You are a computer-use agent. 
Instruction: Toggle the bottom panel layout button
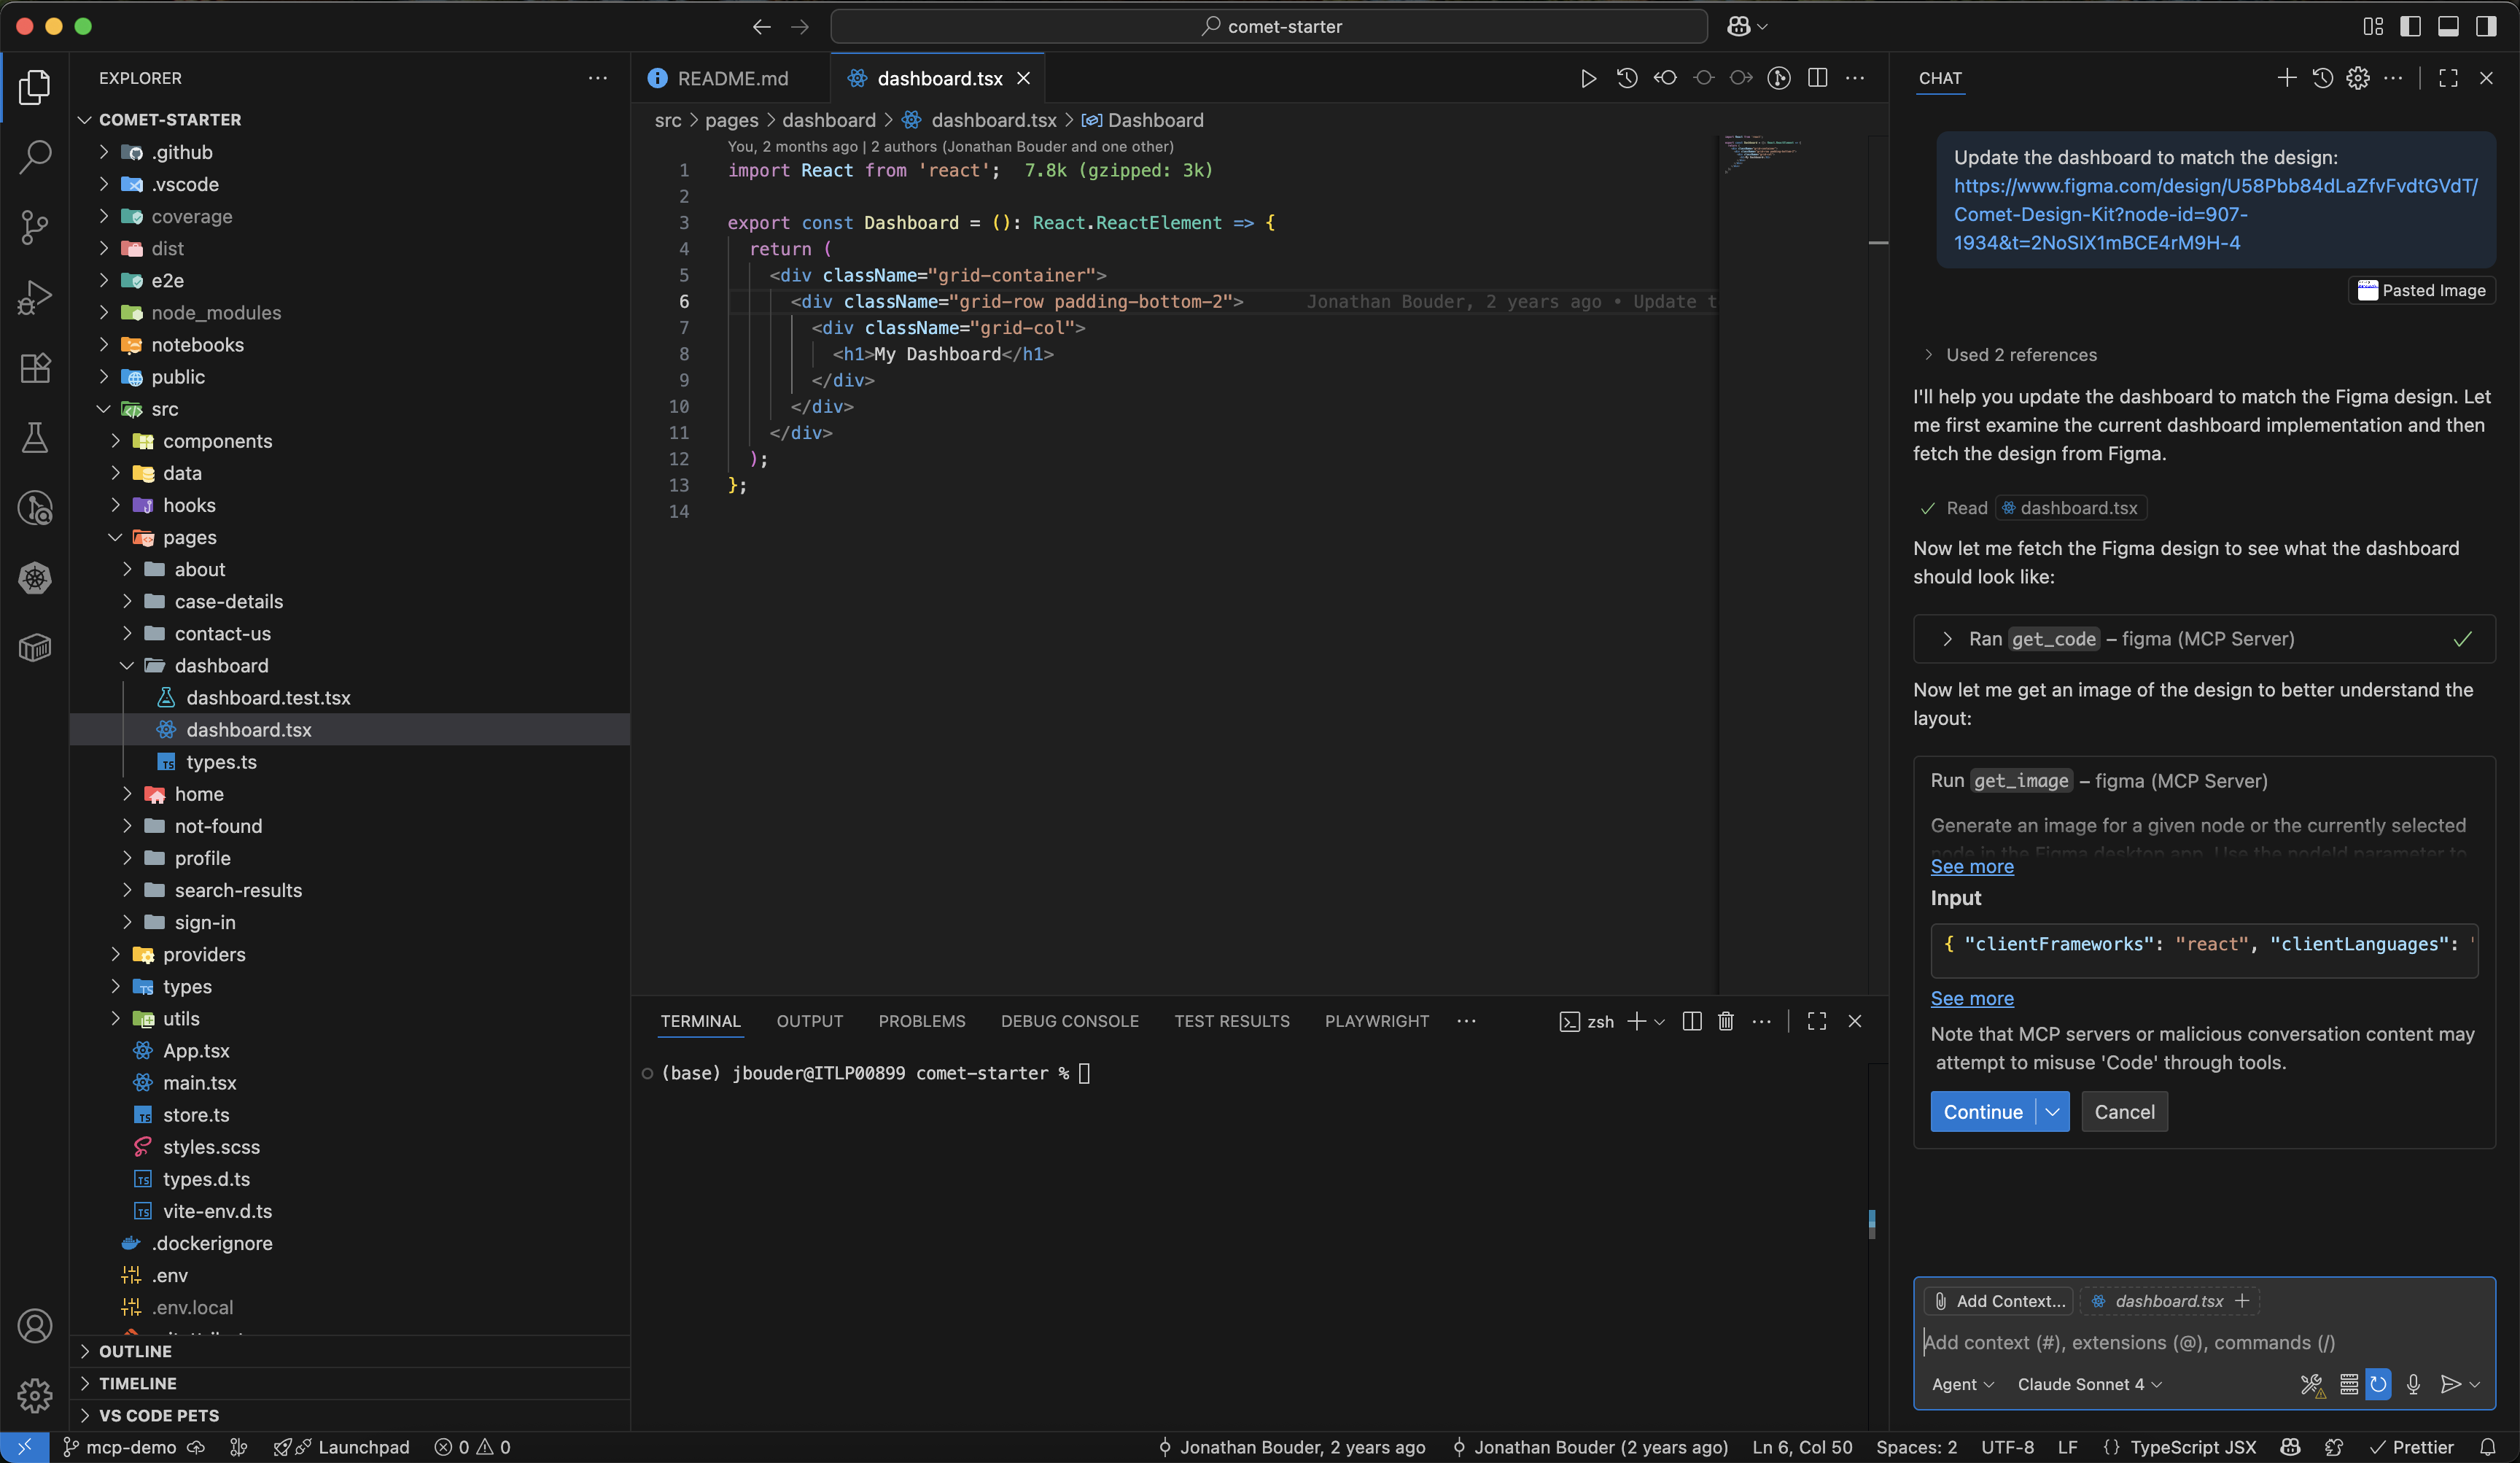pyautogui.click(x=2448, y=26)
